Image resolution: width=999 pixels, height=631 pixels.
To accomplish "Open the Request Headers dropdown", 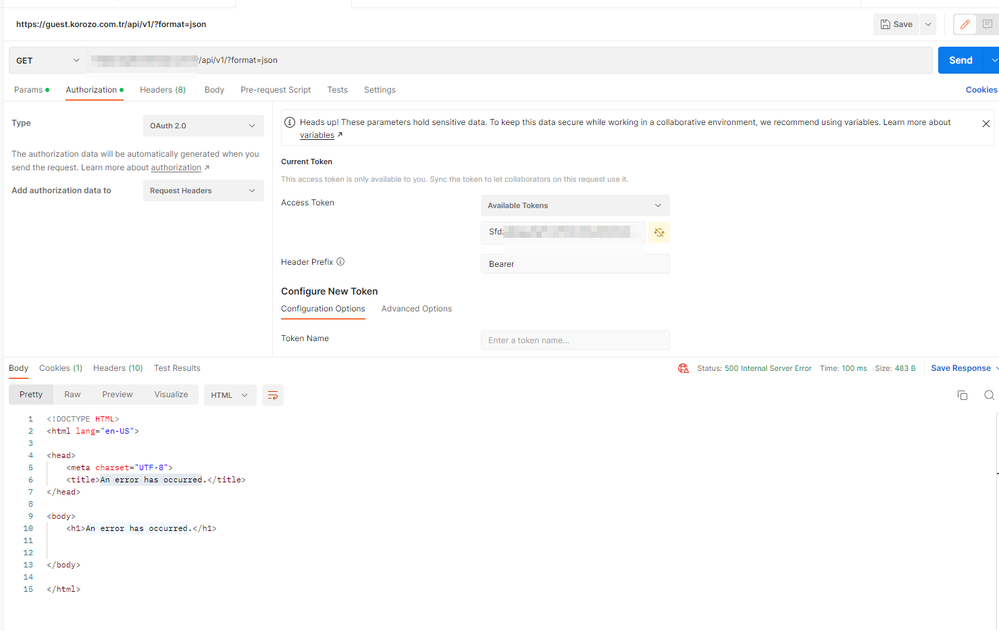I will 203,191.
